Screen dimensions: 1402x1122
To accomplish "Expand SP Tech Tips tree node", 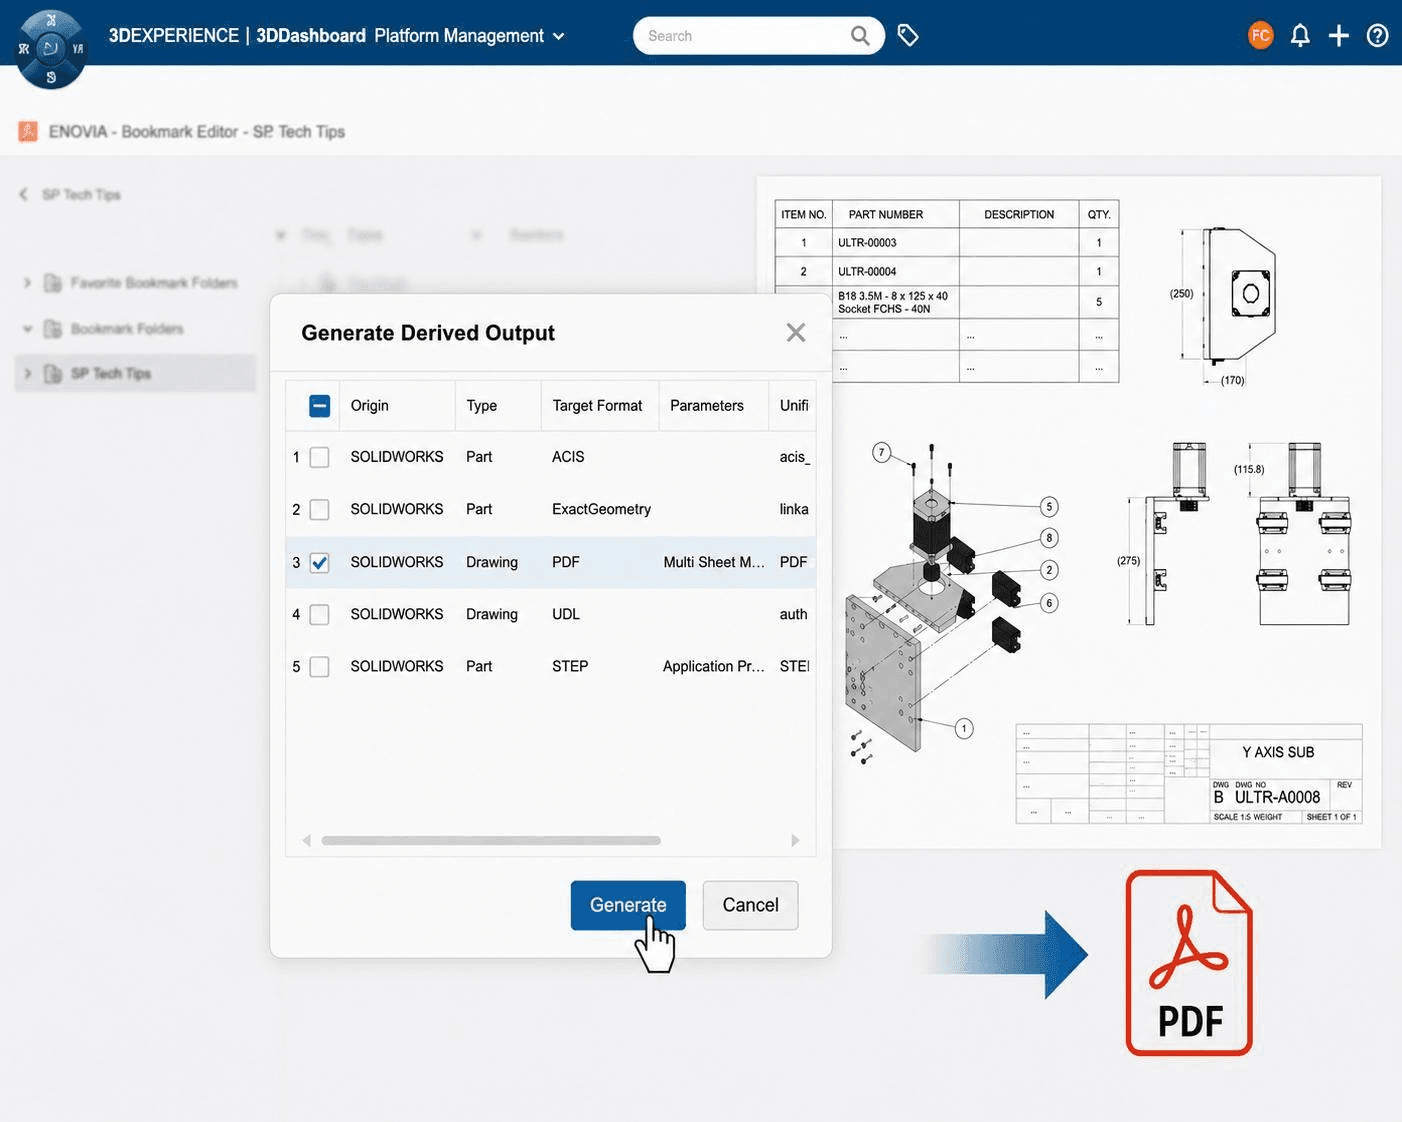I will (x=27, y=374).
